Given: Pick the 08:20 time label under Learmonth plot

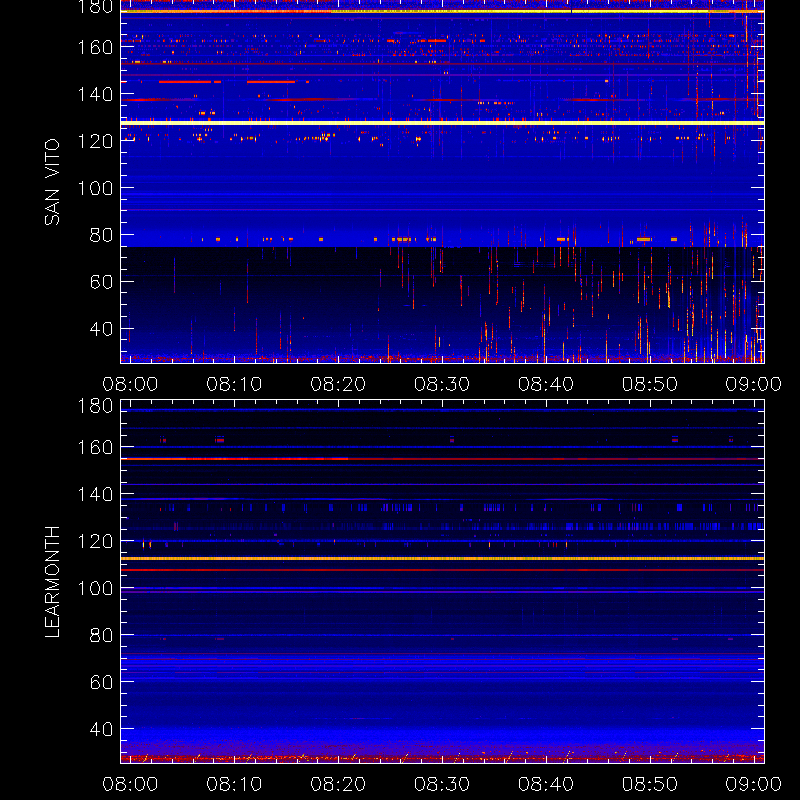Looking at the screenshot, I should click(338, 784).
